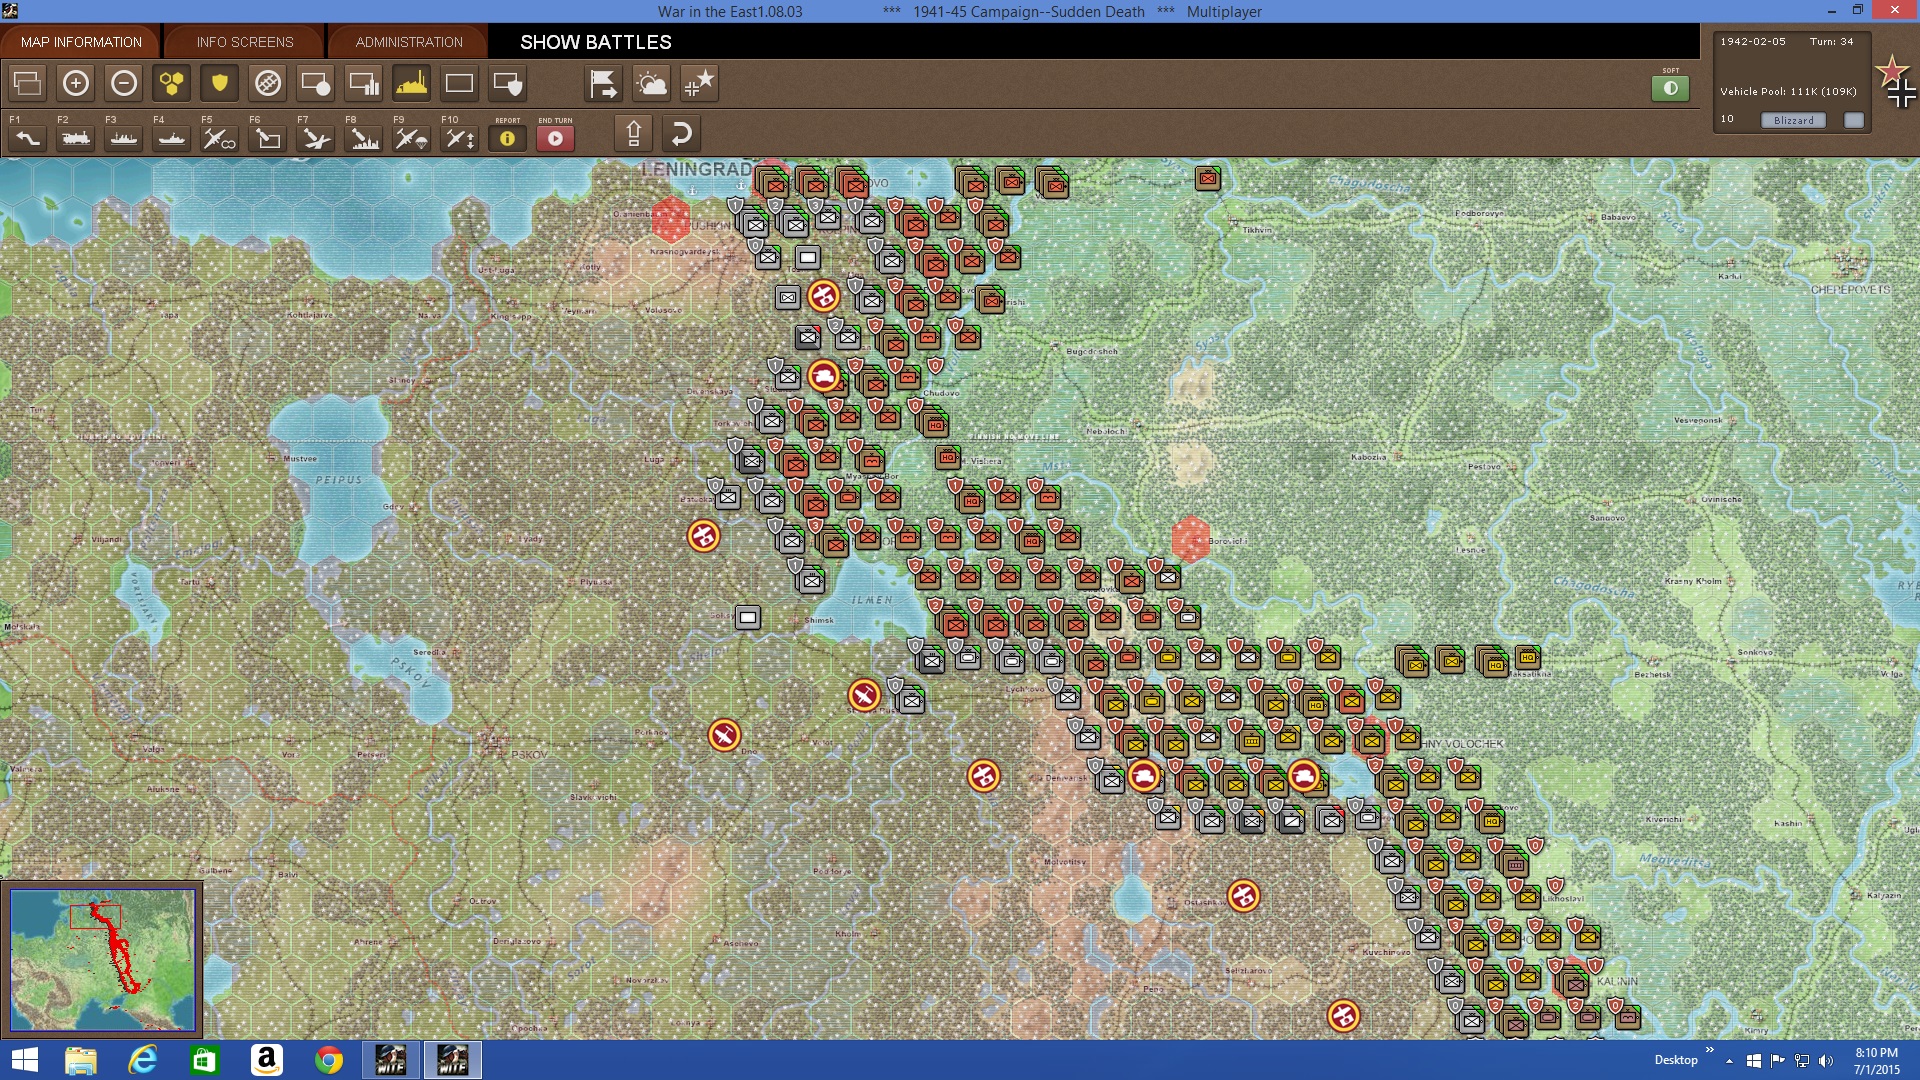Toggle the unit-with-circle display mode

pos(316,83)
